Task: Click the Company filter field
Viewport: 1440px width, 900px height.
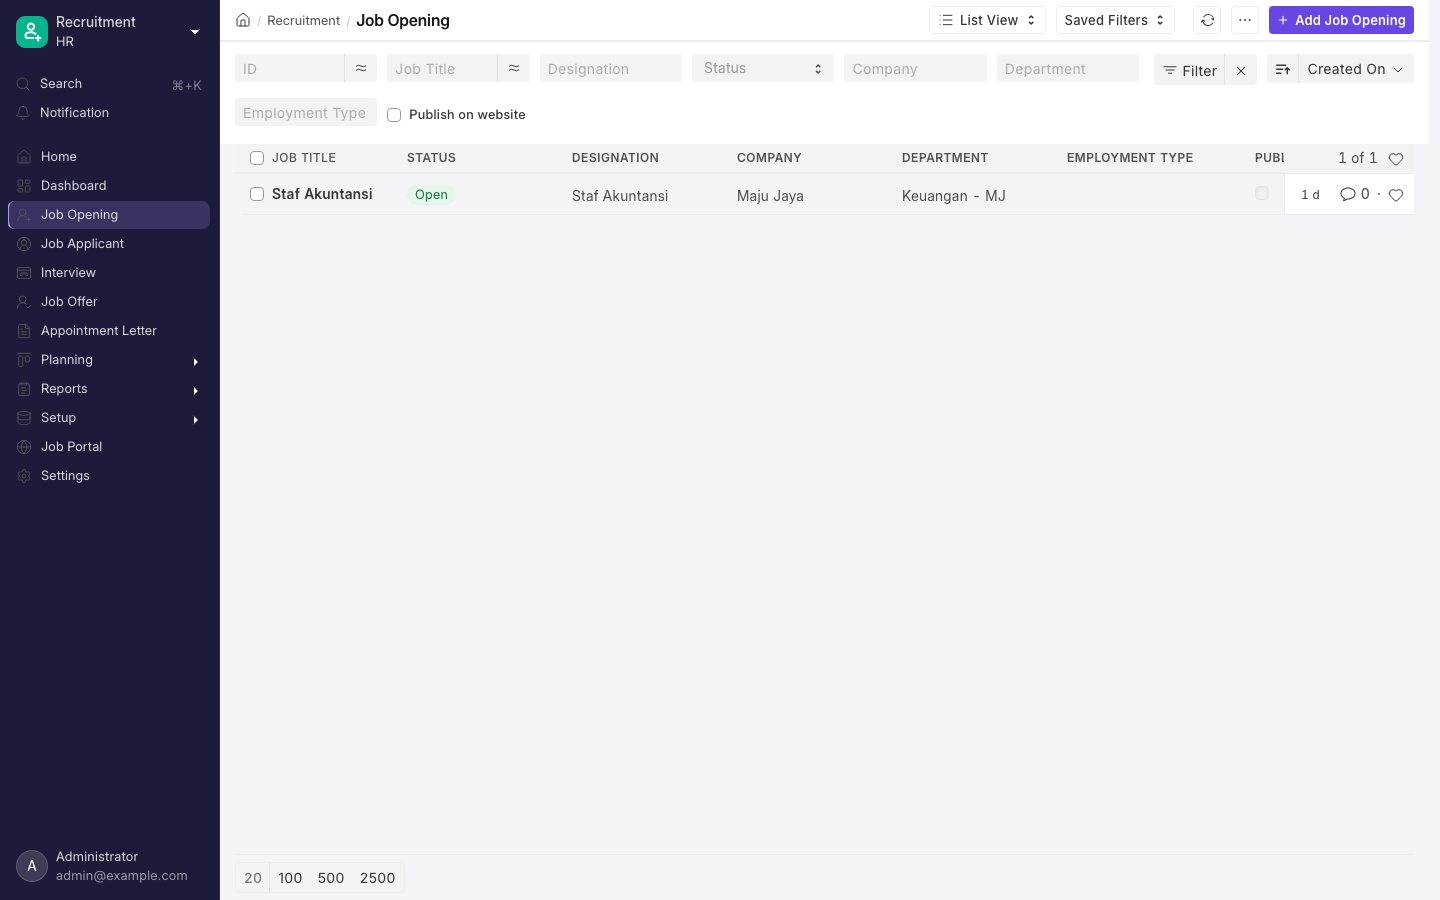Action: click(x=916, y=68)
